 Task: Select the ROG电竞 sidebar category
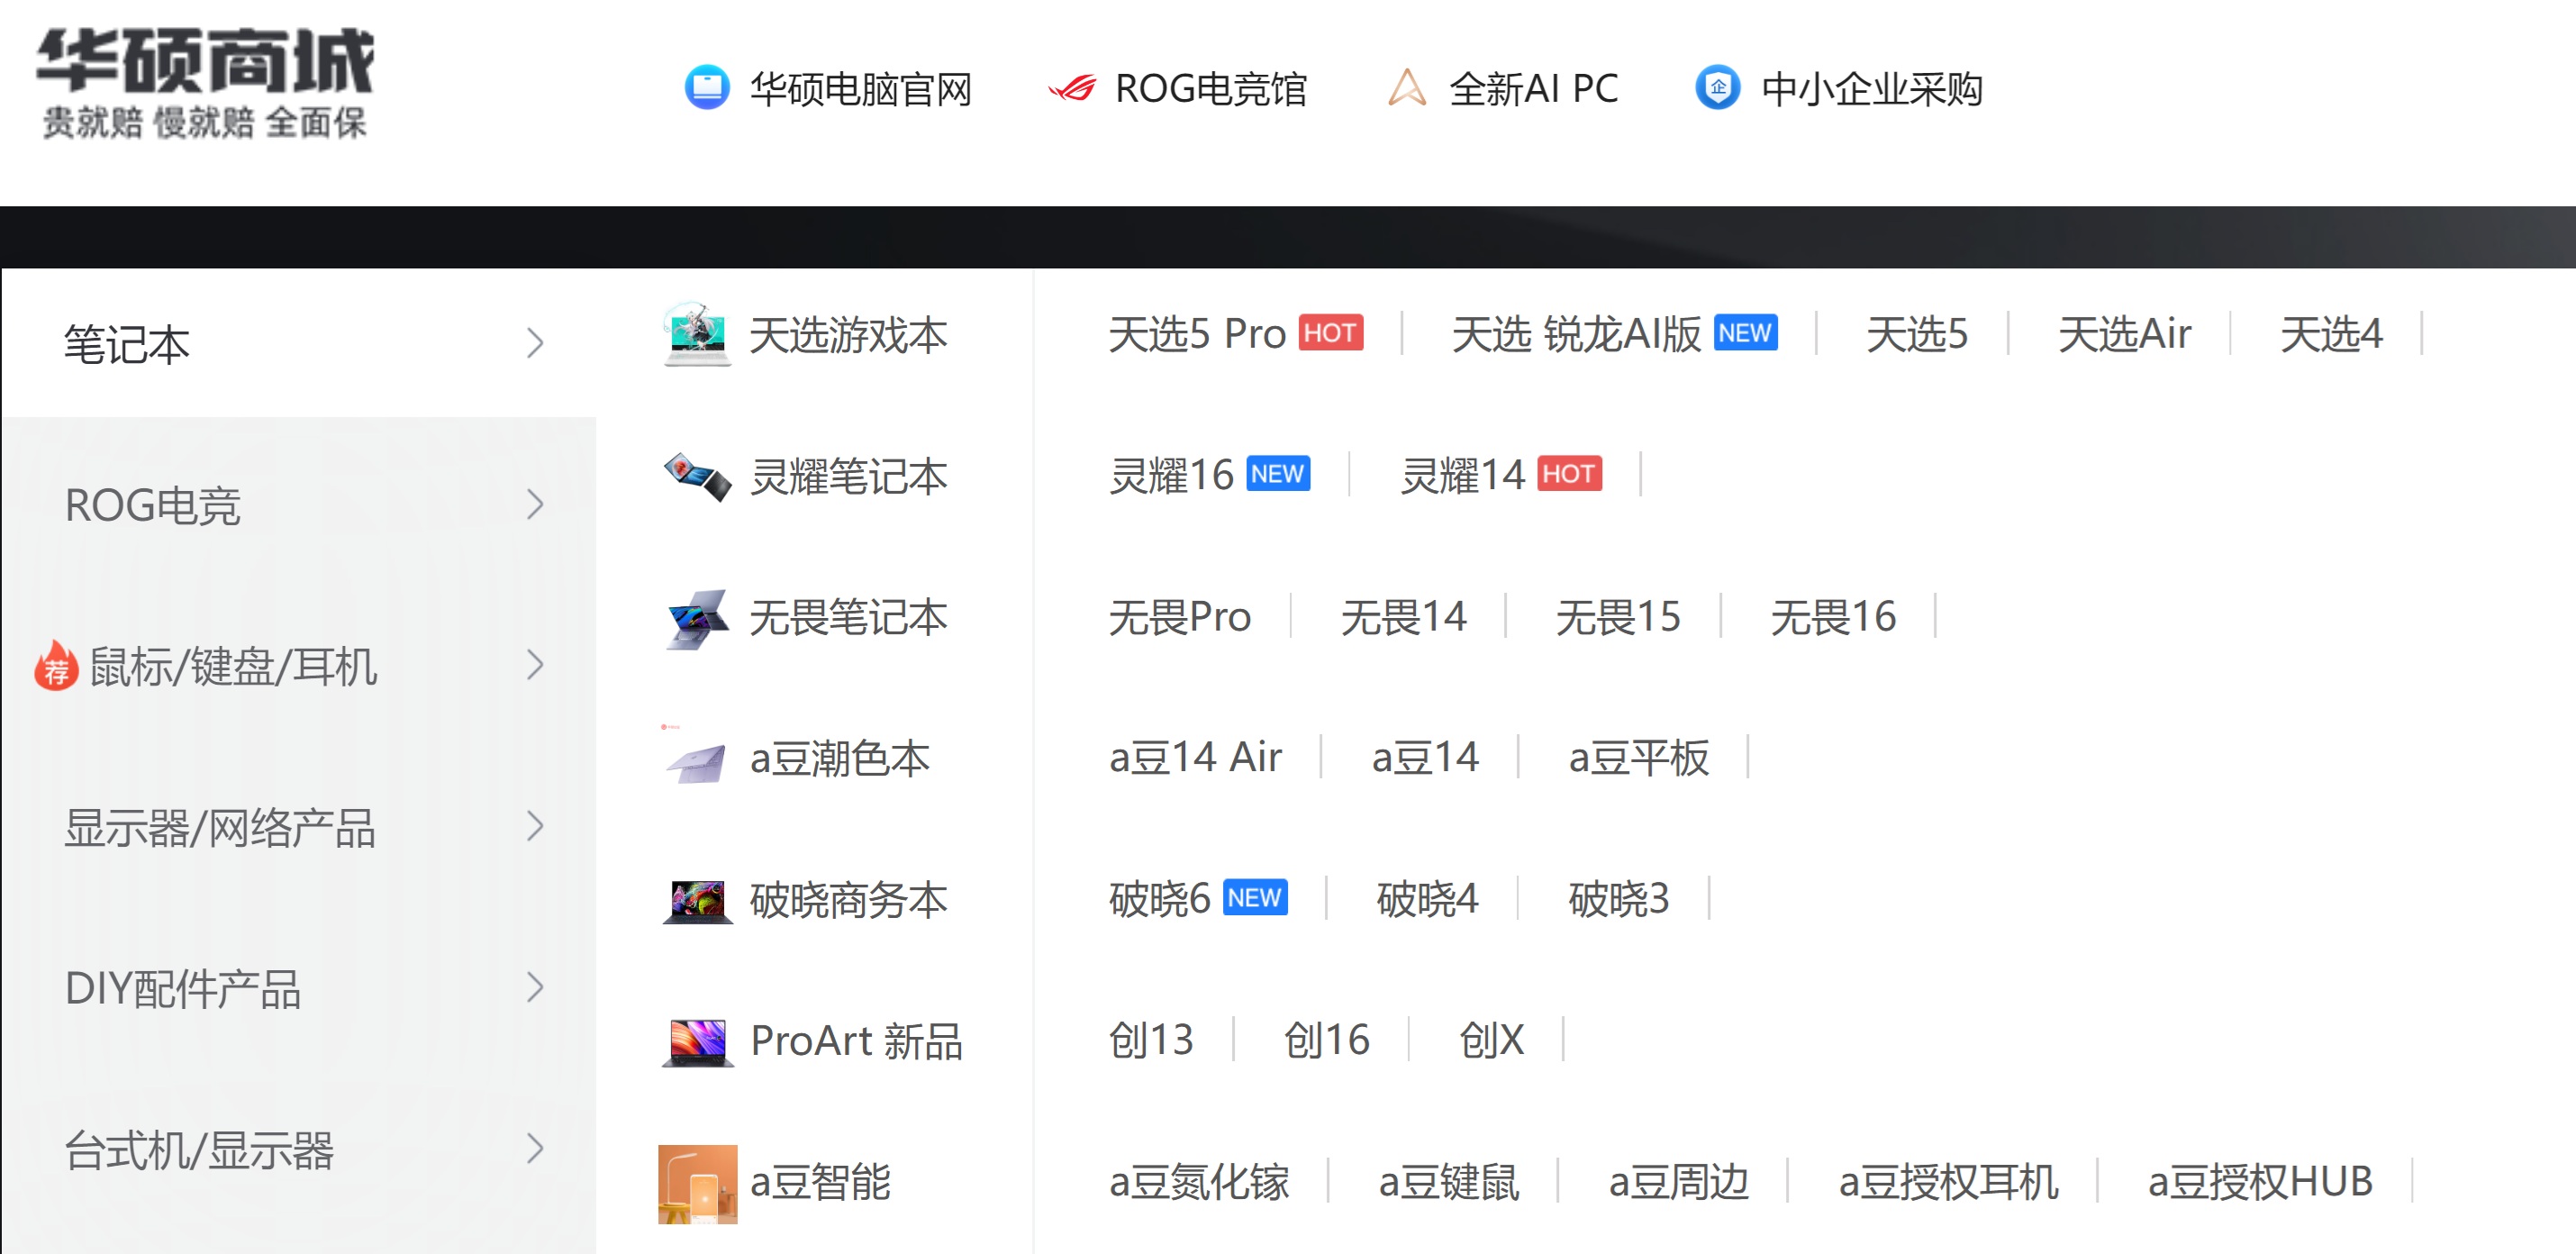pyautogui.click(x=299, y=504)
